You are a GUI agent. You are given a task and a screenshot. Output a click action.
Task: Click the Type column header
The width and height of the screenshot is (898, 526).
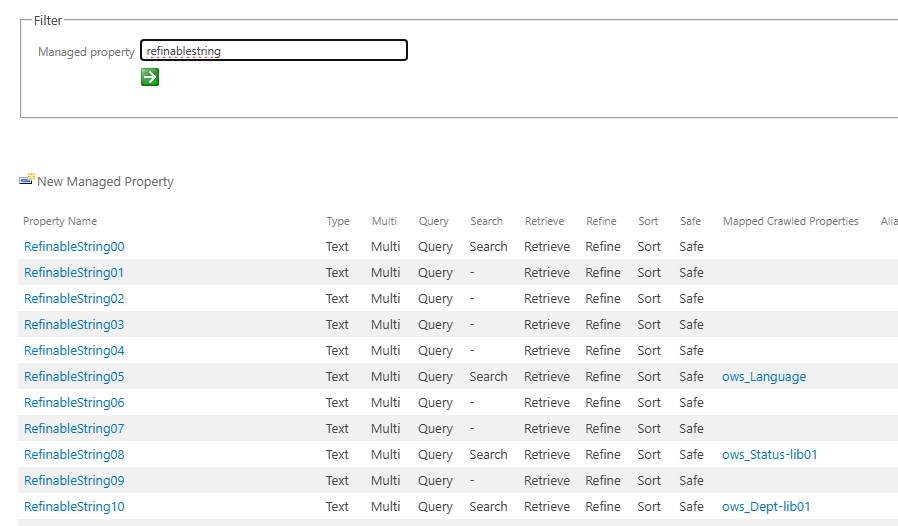(x=338, y=221)
